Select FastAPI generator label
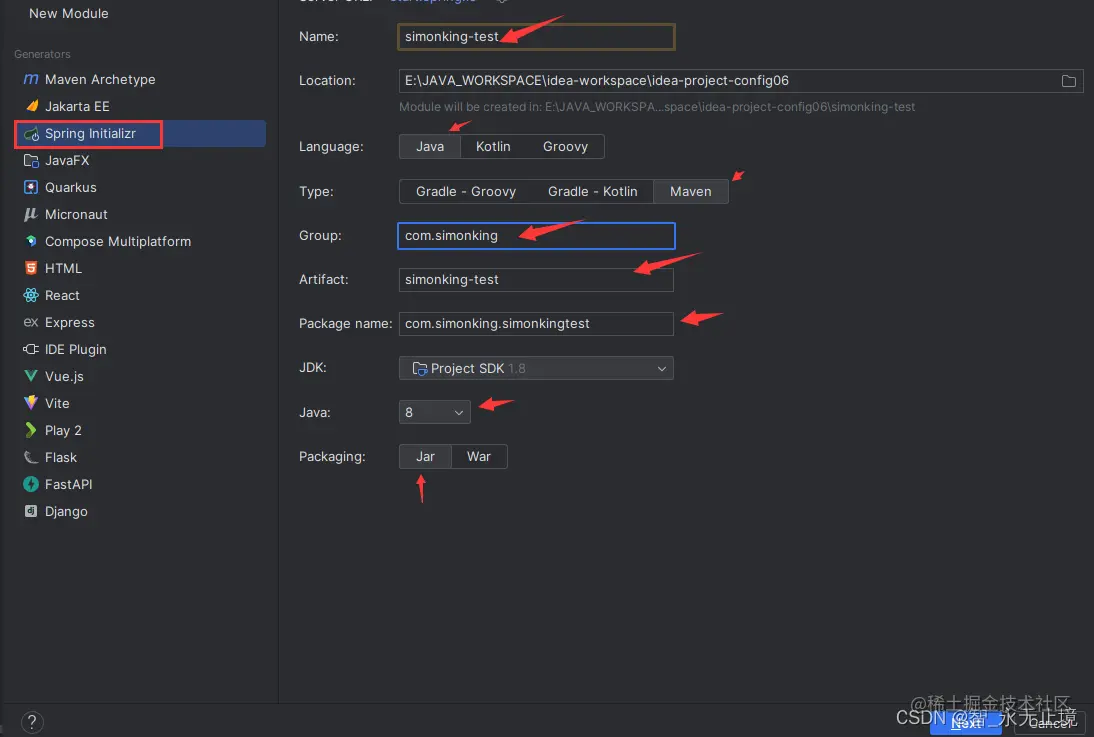1094x737 pixels. tap(68, 484)
